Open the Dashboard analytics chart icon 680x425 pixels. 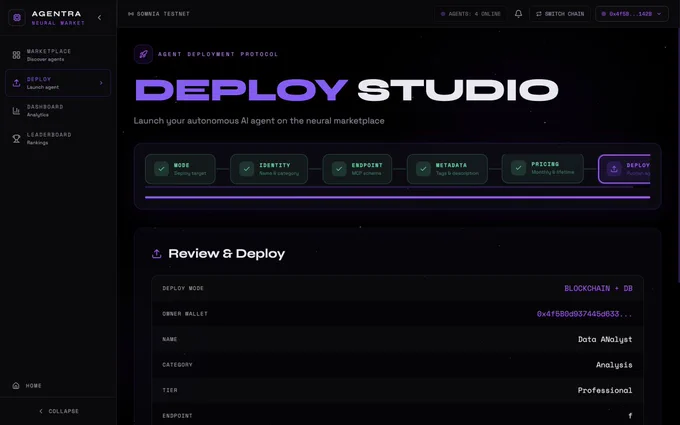pos(16,111)
